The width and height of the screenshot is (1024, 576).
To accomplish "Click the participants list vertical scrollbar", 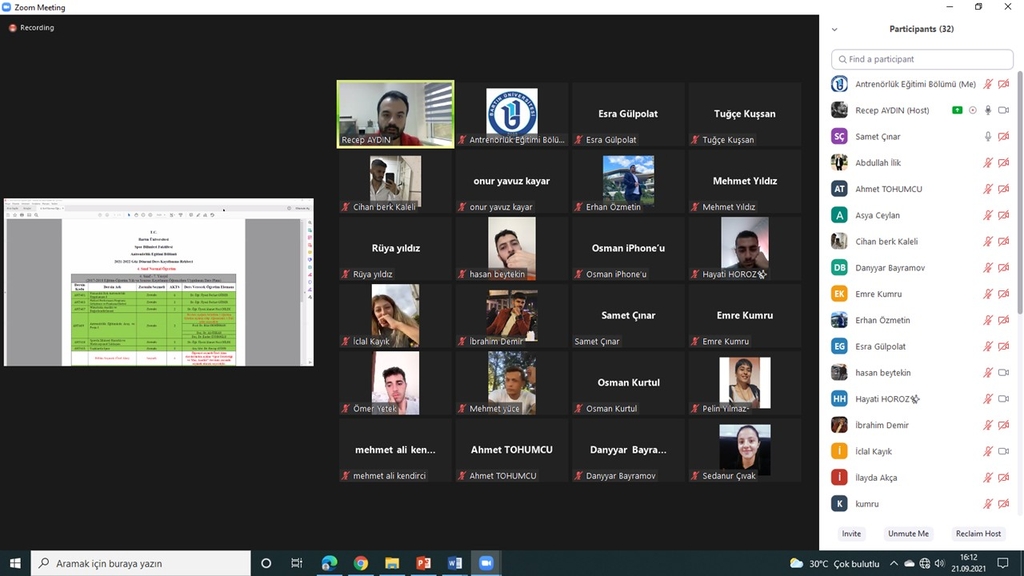I will click(x=1019, y=200).
